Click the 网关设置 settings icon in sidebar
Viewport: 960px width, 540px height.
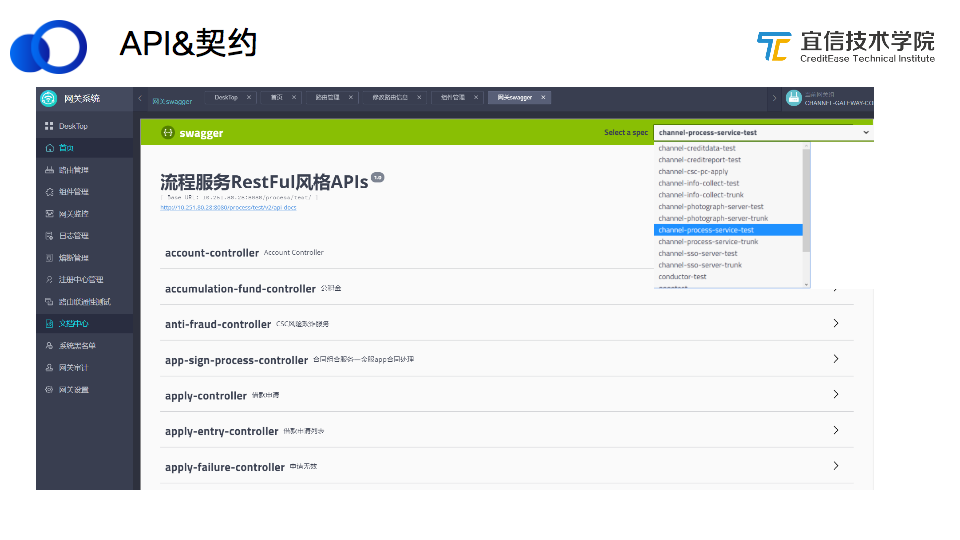pyautogui.click(x=50, y=389)
